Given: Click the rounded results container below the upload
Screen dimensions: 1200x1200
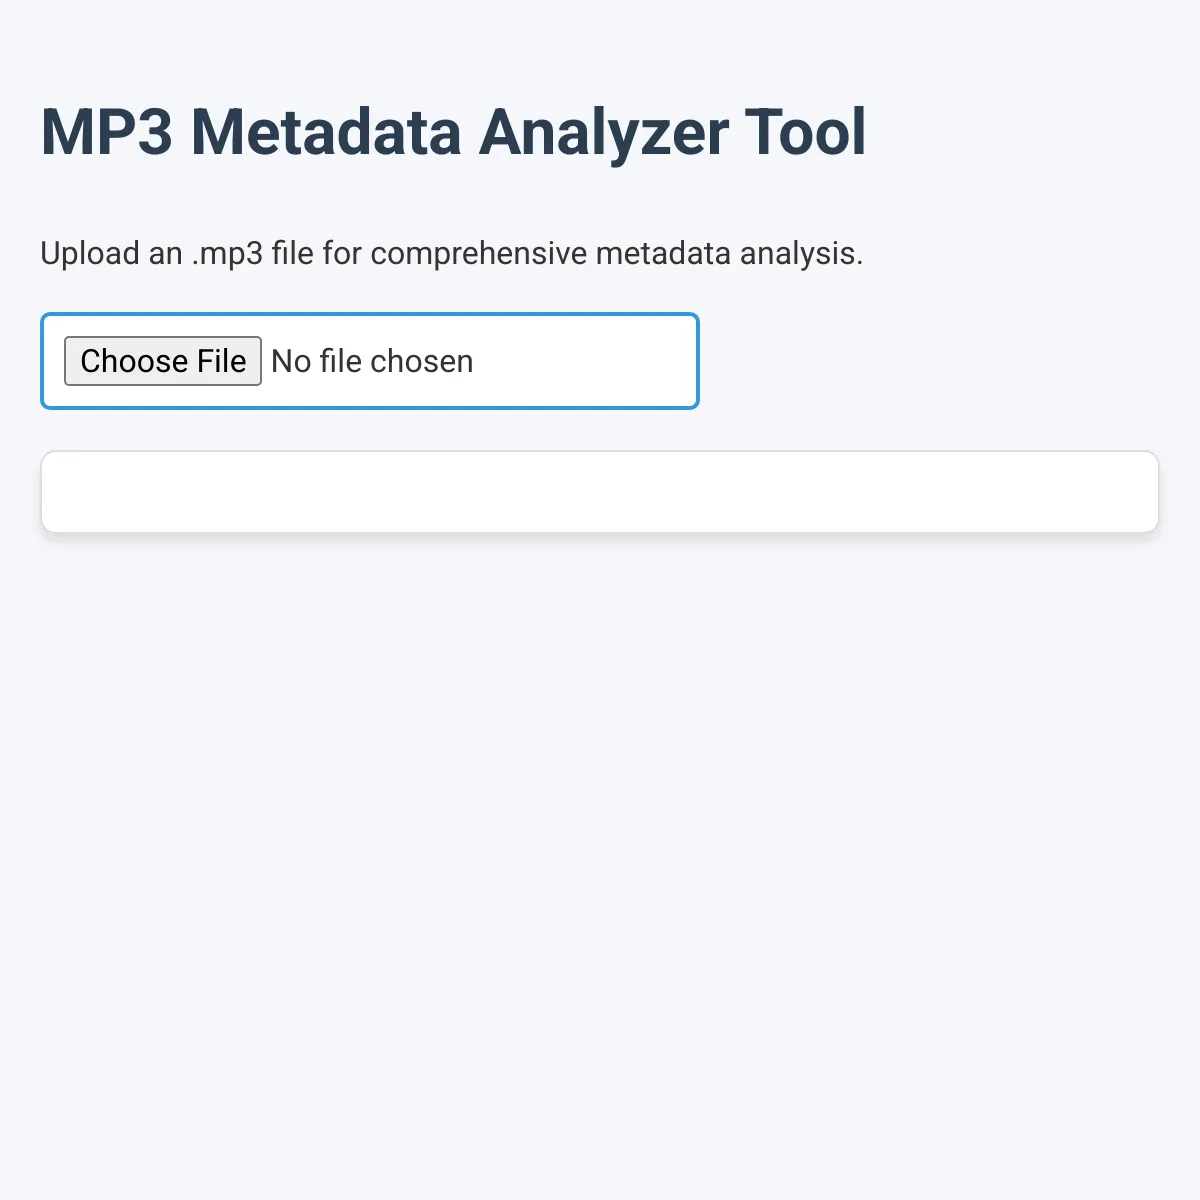Looking at the screenshot, I should click(x=600, y=491).
